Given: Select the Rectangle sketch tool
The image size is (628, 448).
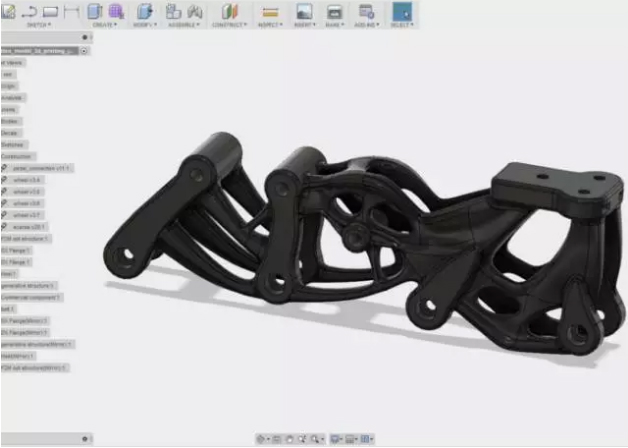Looking at the screenshot, I should pos(49,11).
